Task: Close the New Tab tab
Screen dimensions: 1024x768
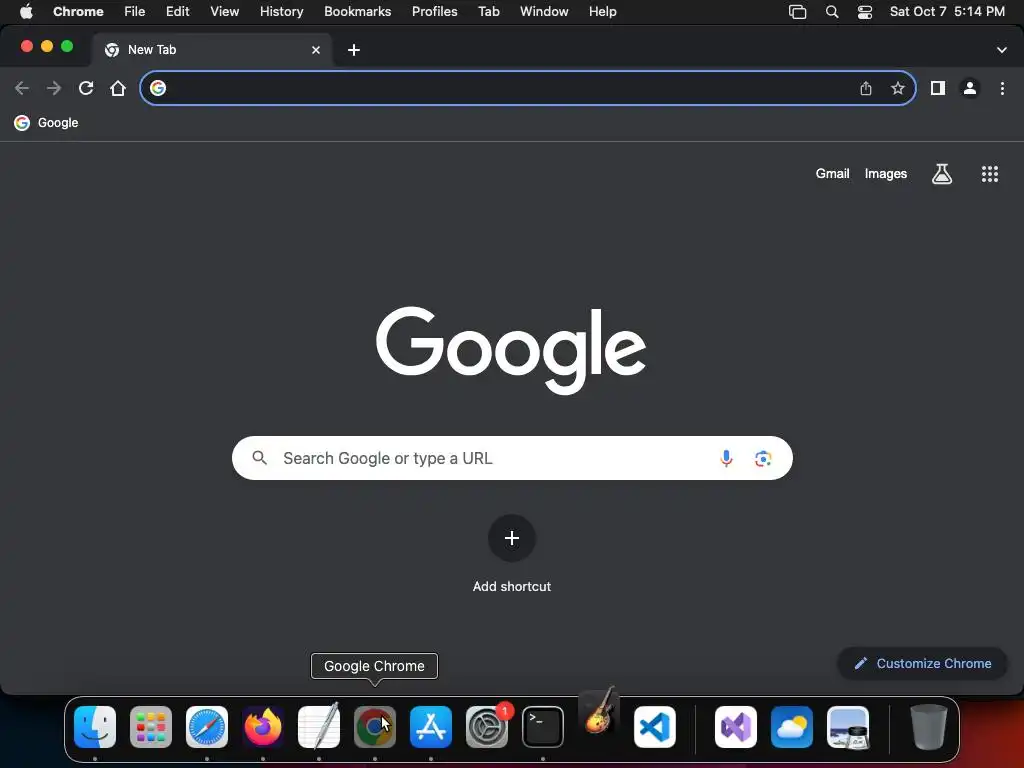Action: tap(316, 50)
